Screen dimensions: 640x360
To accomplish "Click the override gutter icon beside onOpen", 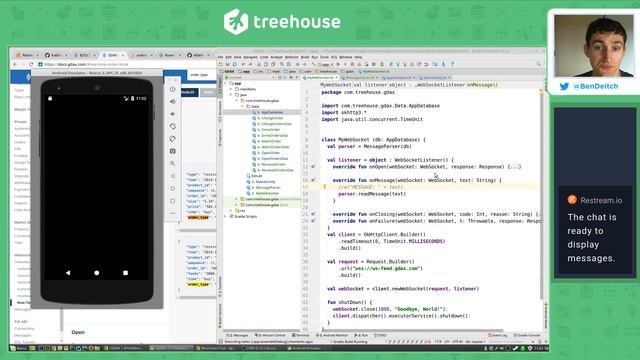I will tap(313, 167).
